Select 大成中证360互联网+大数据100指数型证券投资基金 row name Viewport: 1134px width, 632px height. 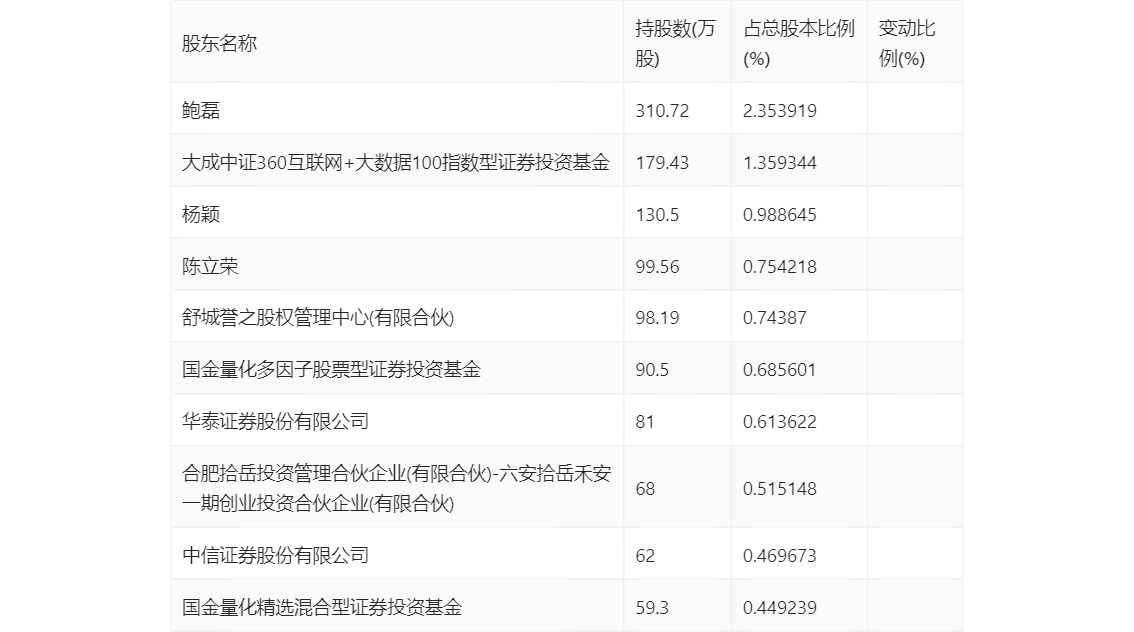click(x=396, y=162)
